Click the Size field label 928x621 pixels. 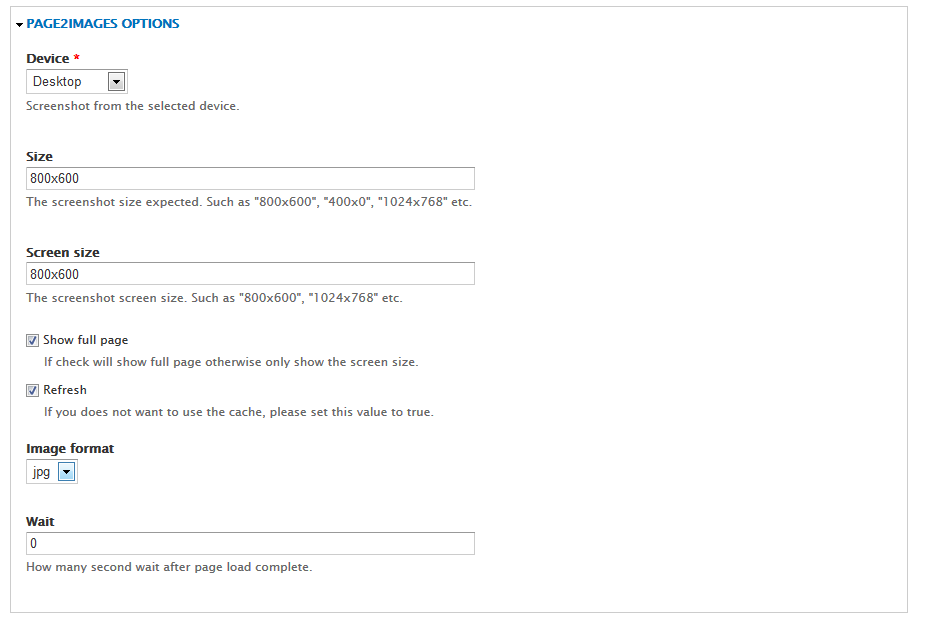[x=40, y=156]
